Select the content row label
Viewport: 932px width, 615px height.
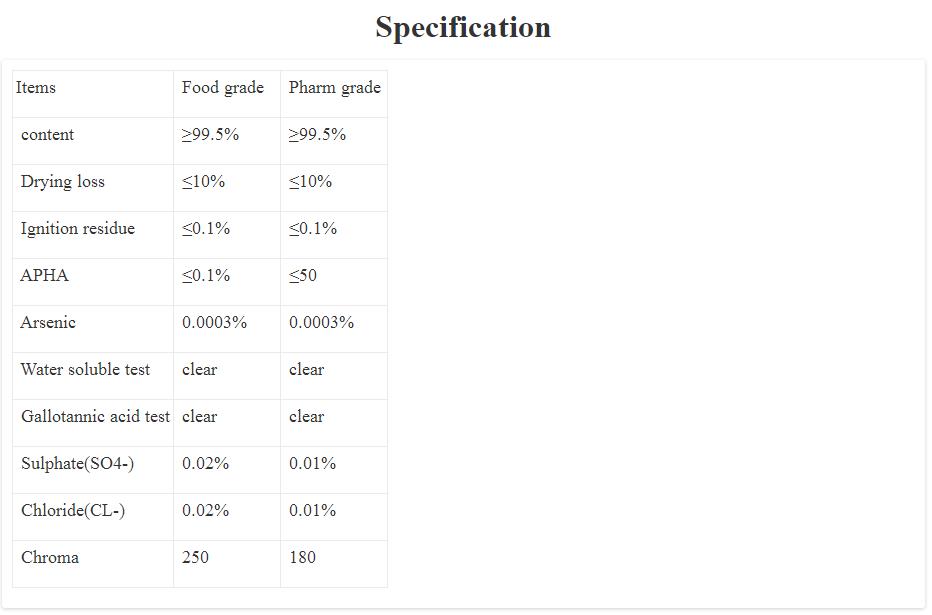point(48,135)
